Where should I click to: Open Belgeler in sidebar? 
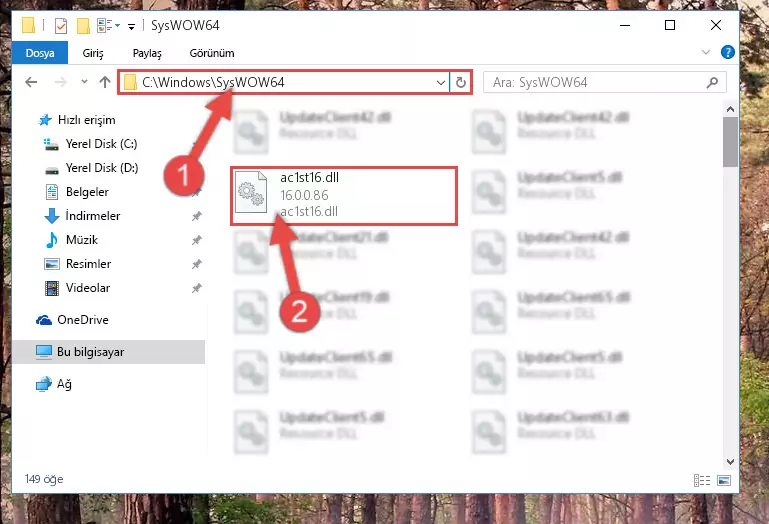point(87,192)
